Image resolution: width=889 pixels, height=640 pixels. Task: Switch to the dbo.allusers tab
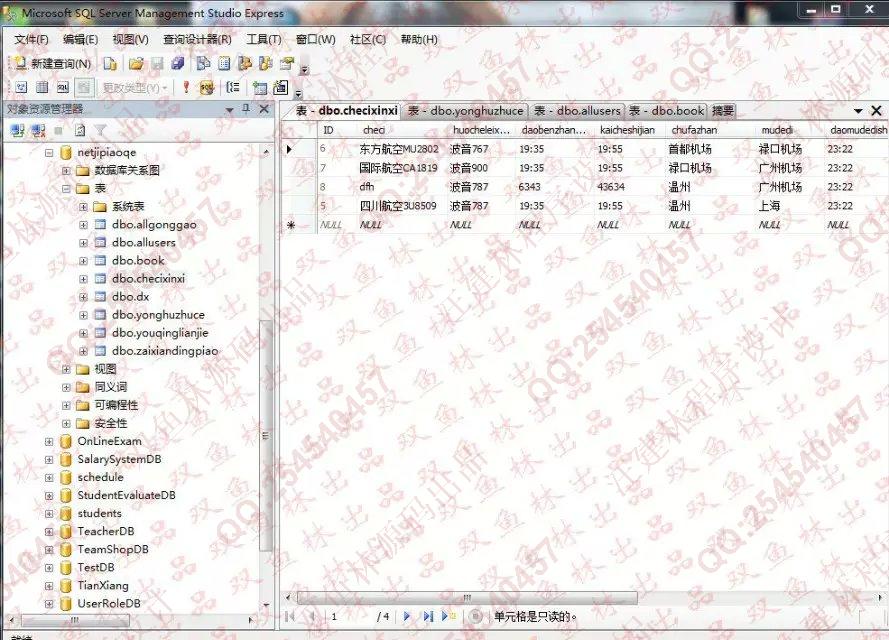point(577,111)
